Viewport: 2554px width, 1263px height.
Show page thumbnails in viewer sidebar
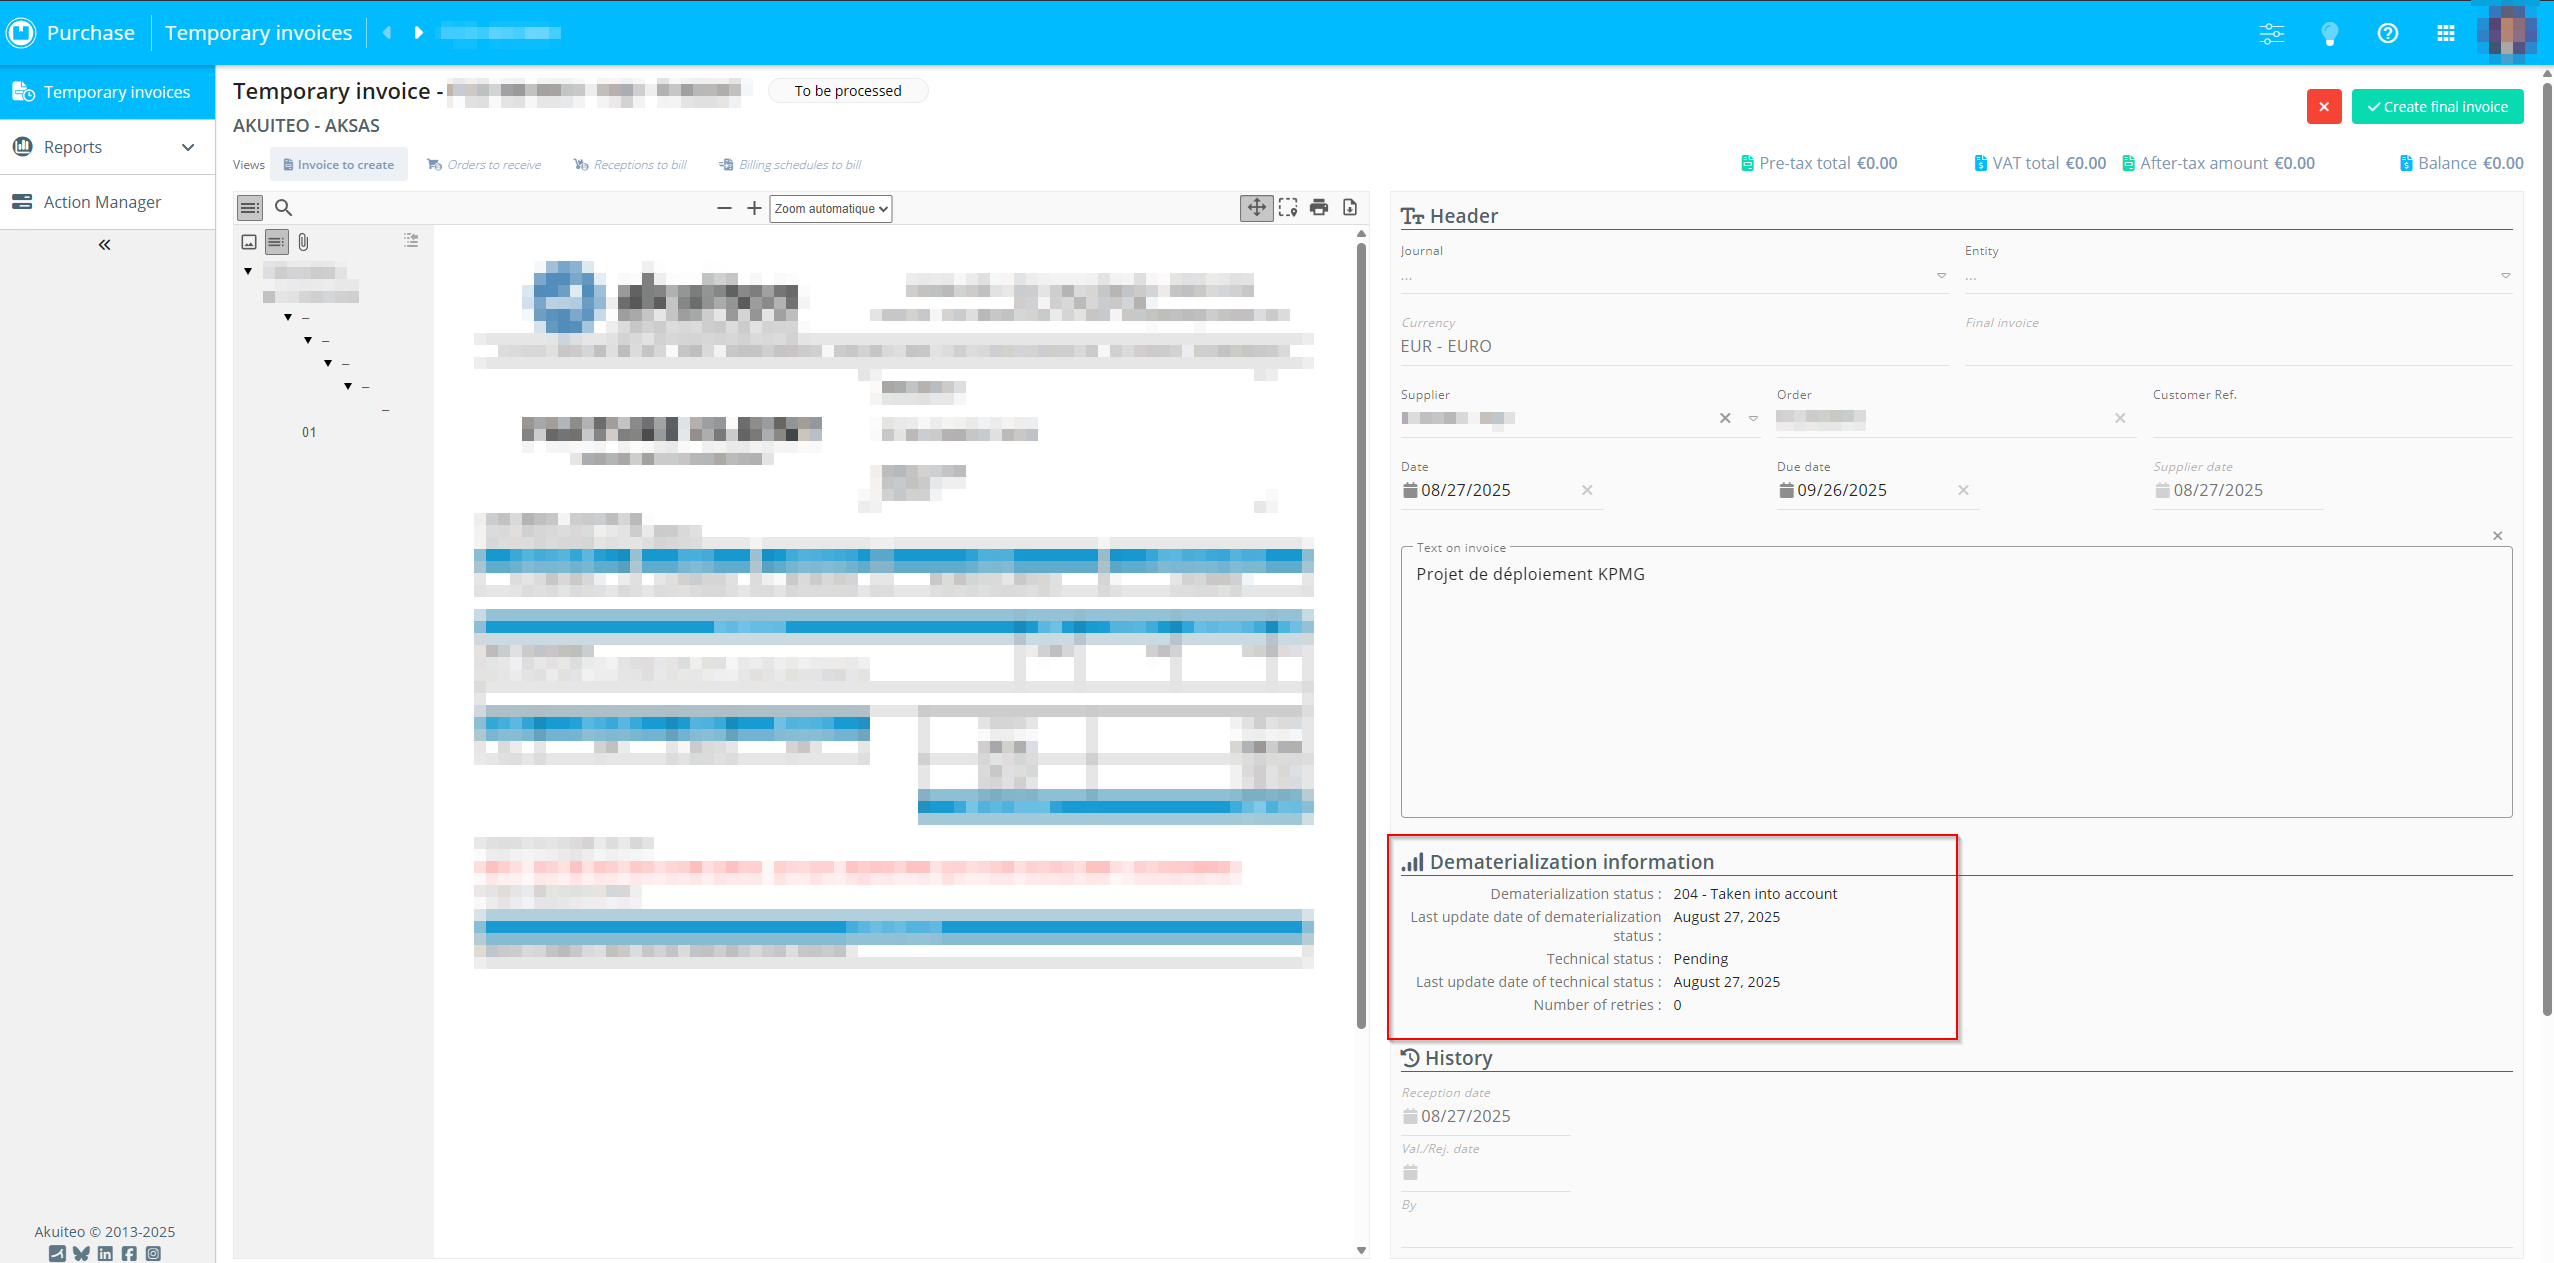pos(249,242)
